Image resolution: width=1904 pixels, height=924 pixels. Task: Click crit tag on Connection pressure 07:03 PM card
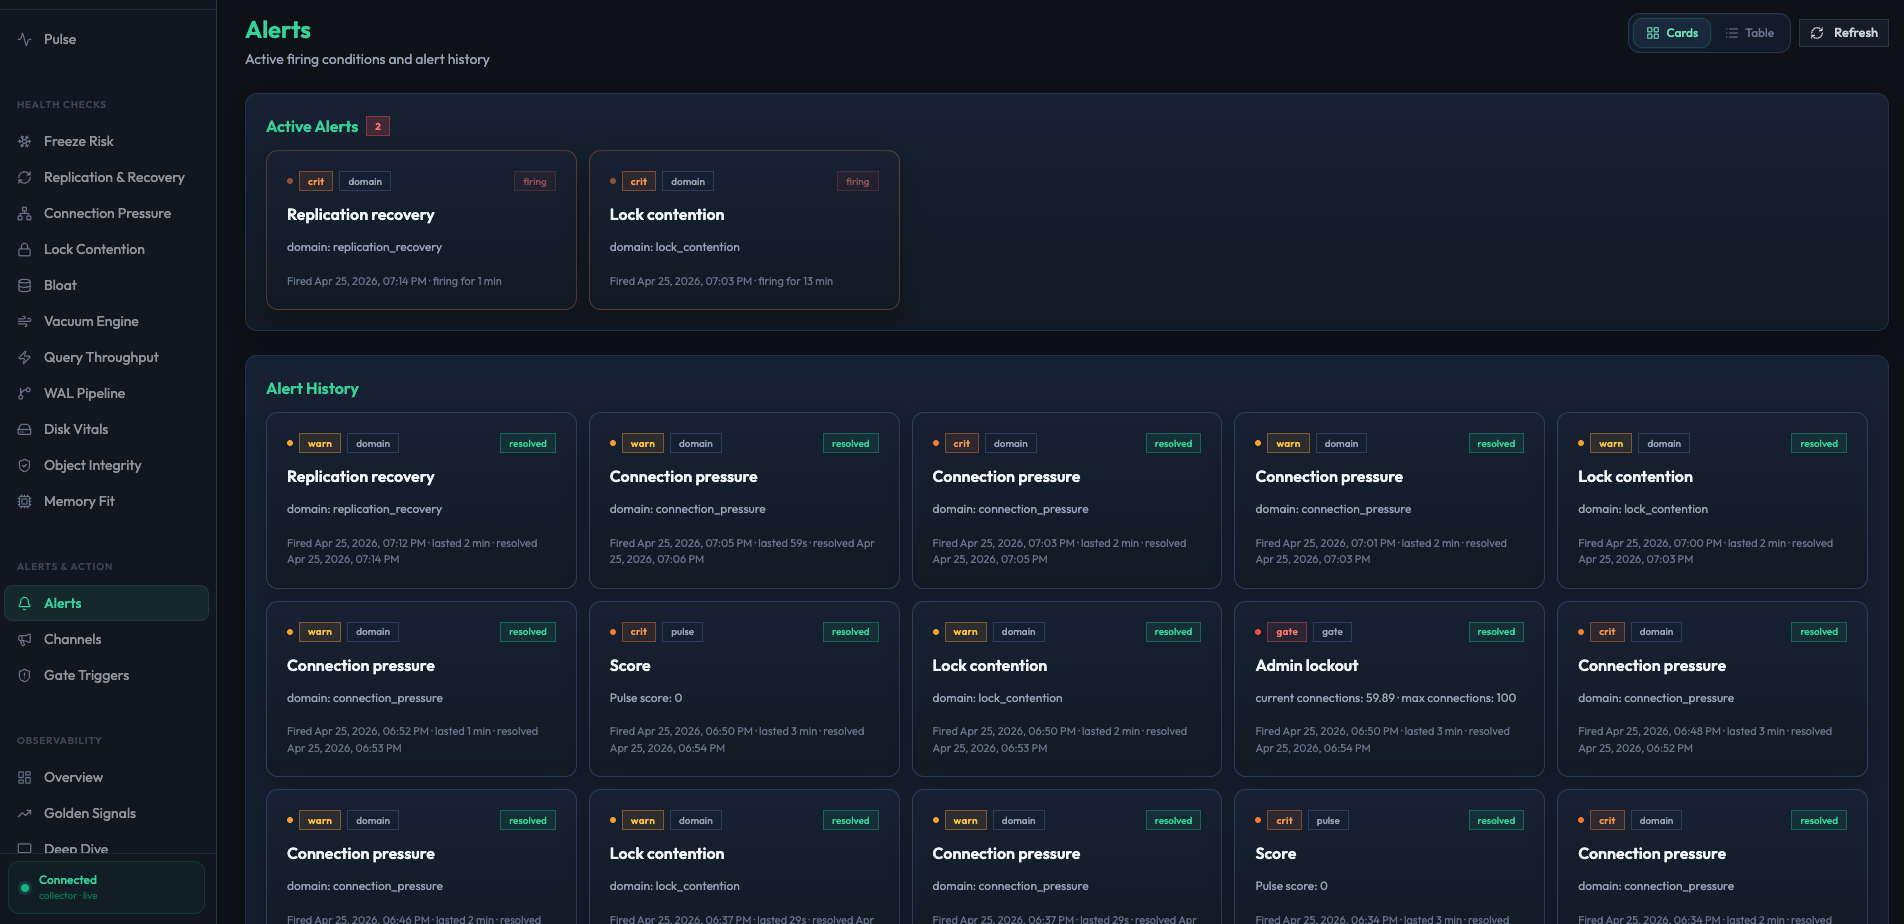(x=961, y=444)
